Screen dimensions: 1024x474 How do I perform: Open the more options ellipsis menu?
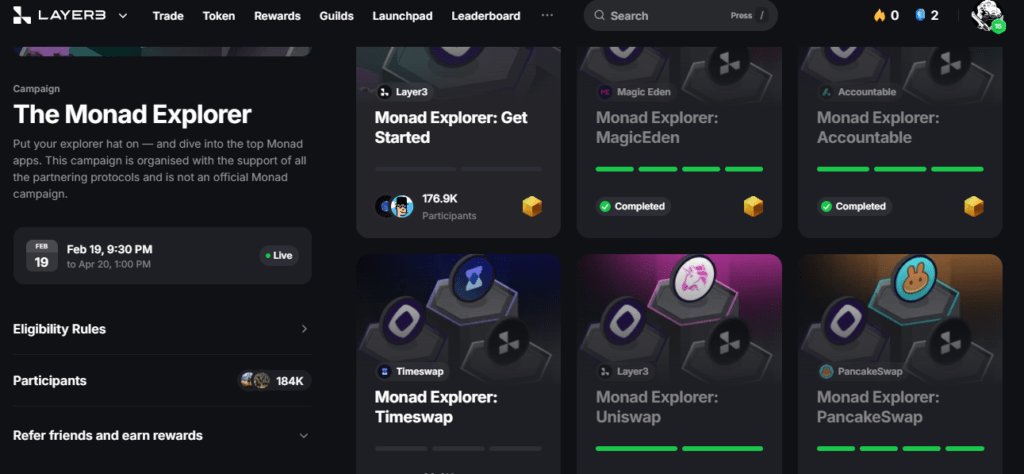[x=547, y=16]
